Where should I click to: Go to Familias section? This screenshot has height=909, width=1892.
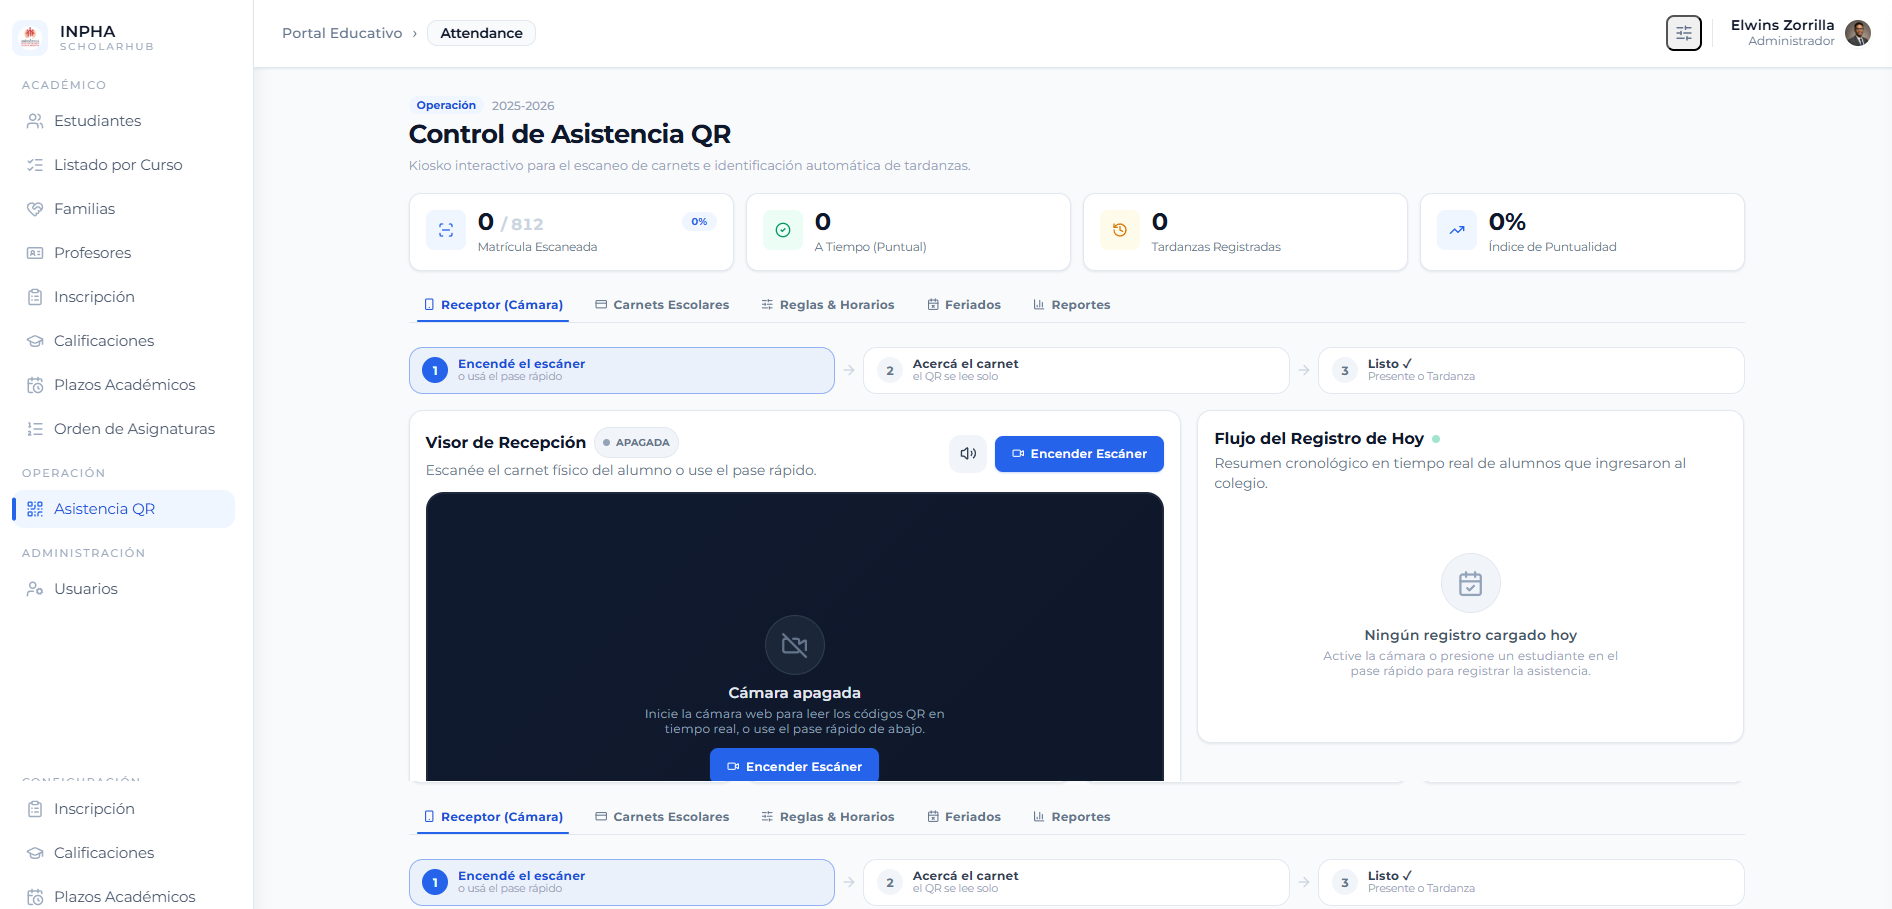coord(123,209)
